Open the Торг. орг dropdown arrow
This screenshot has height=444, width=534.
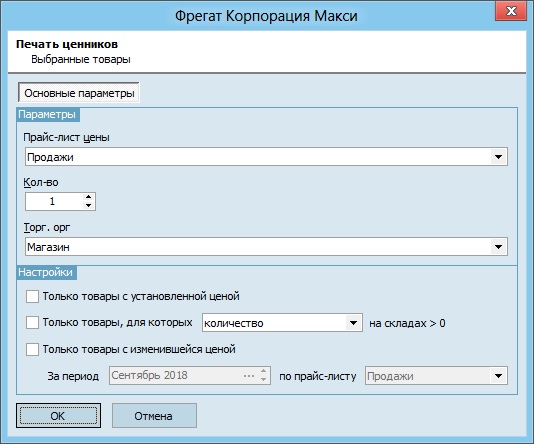[499, 247]
